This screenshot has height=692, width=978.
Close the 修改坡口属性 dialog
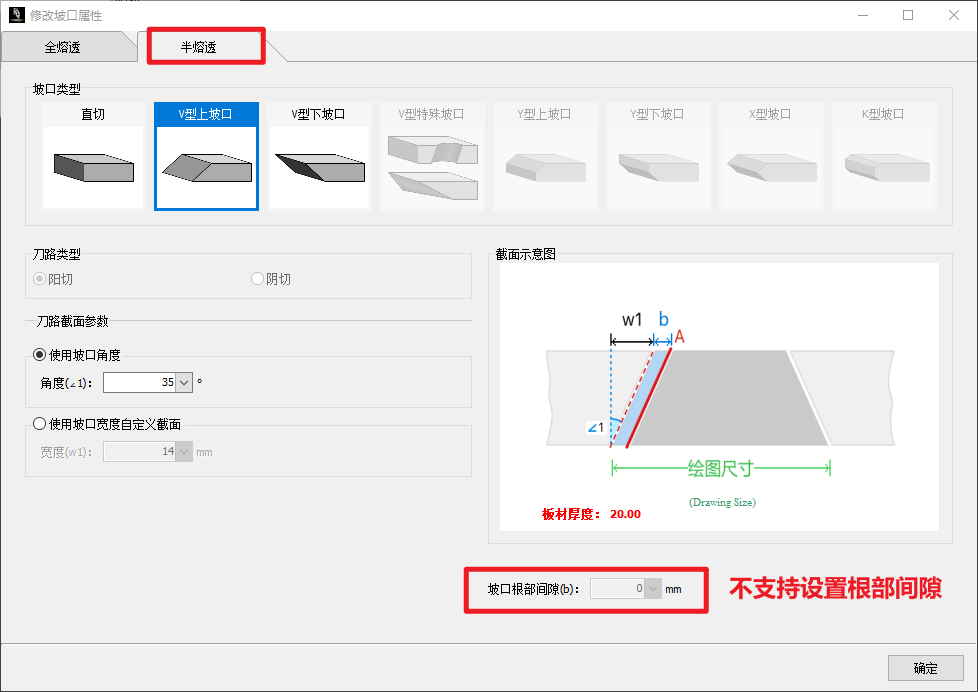coord(954,15)
